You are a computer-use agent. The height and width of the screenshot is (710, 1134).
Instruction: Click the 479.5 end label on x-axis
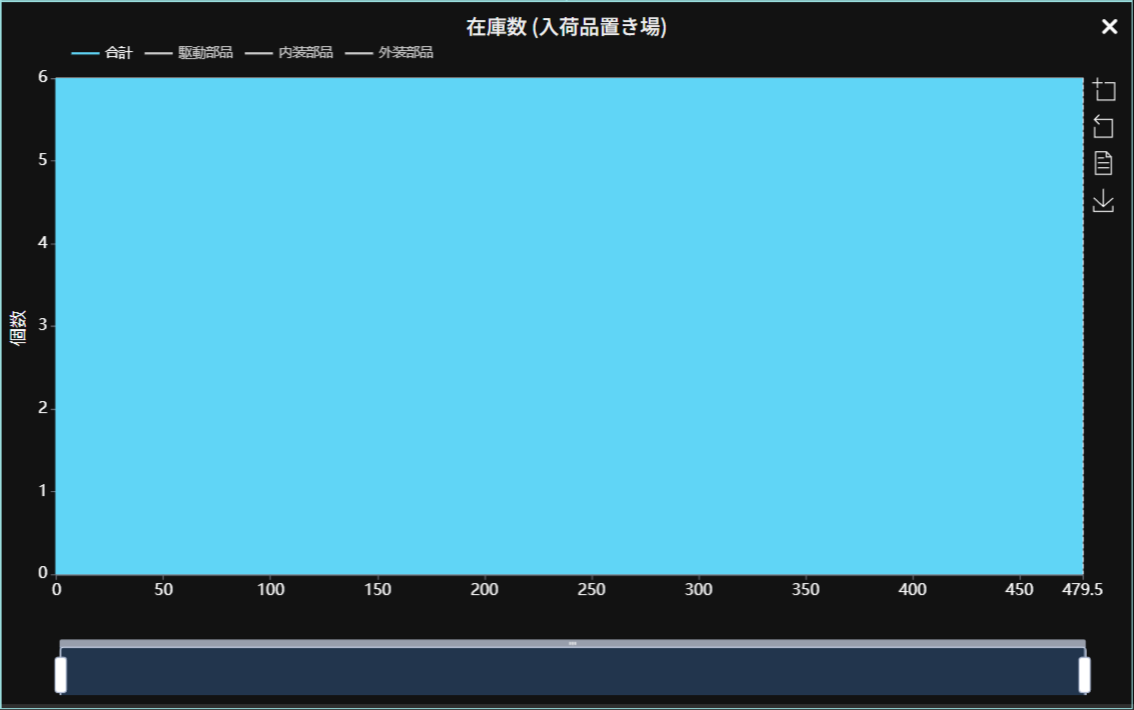tap(1082, 590)
